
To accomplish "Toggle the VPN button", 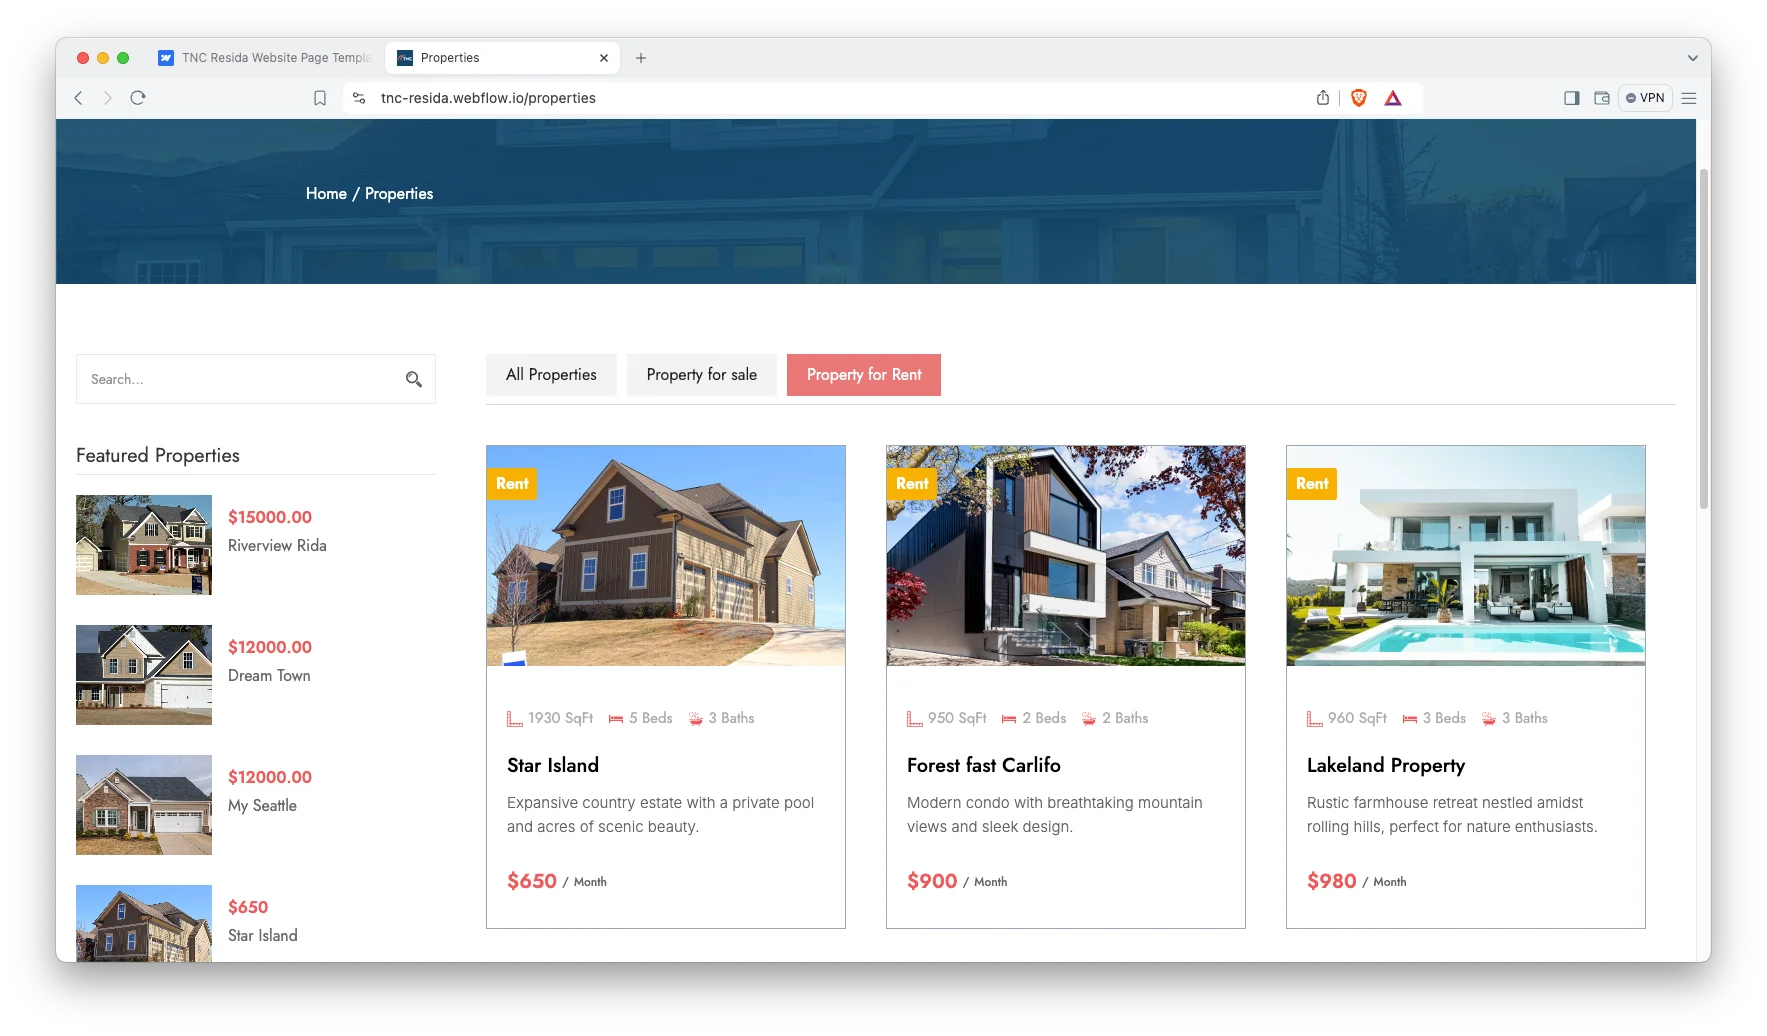I will (1645, 98).
